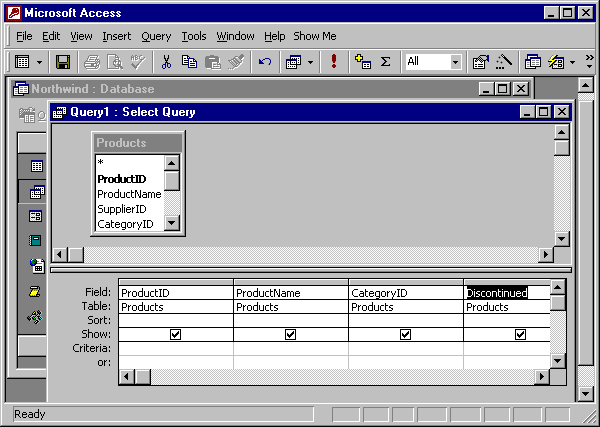Screen dimensions: 600x427
Task: Save the query with floppy icon
Action: click(x=63, y=62)
